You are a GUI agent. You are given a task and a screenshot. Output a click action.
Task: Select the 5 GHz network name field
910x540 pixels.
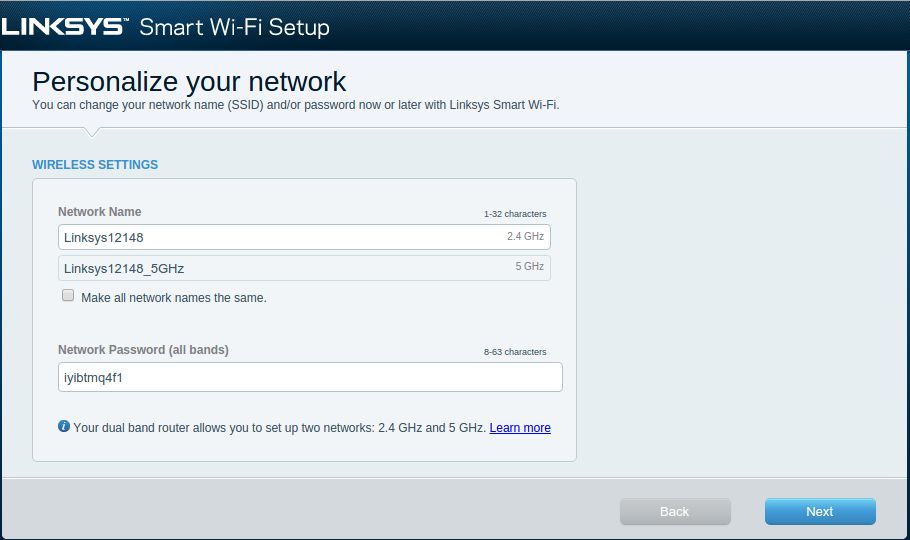click(304, 268)
